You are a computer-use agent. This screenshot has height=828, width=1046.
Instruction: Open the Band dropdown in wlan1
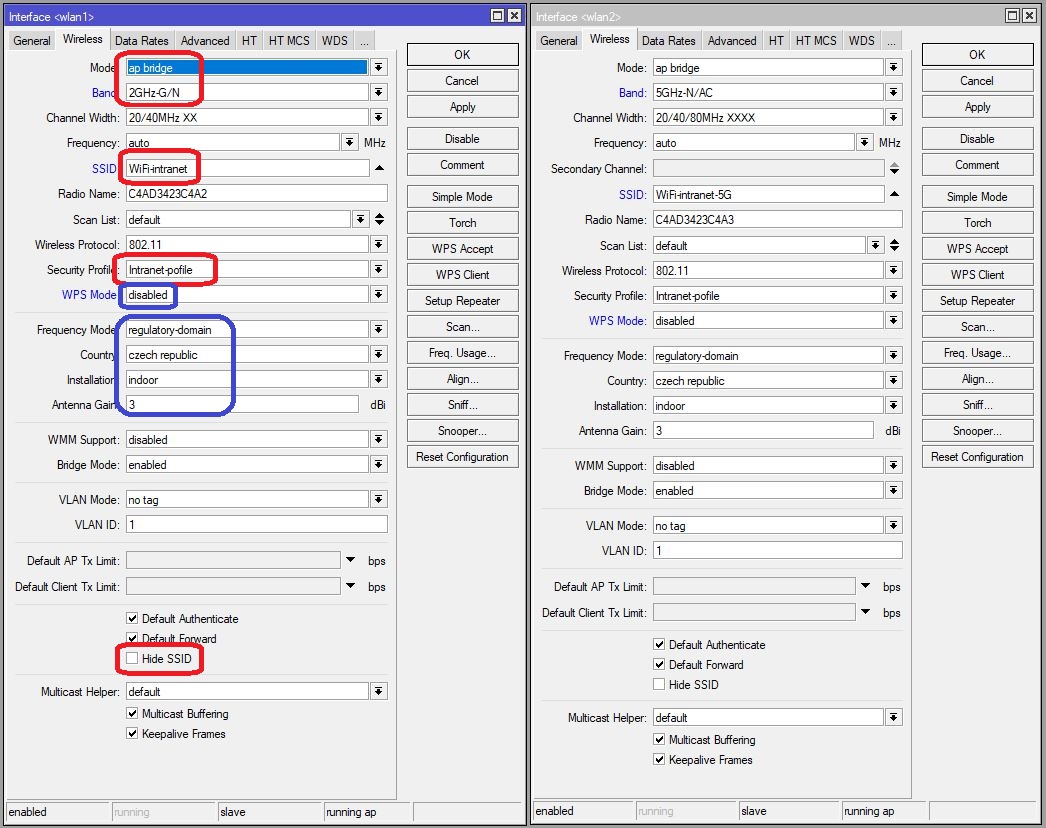[379, 92]
